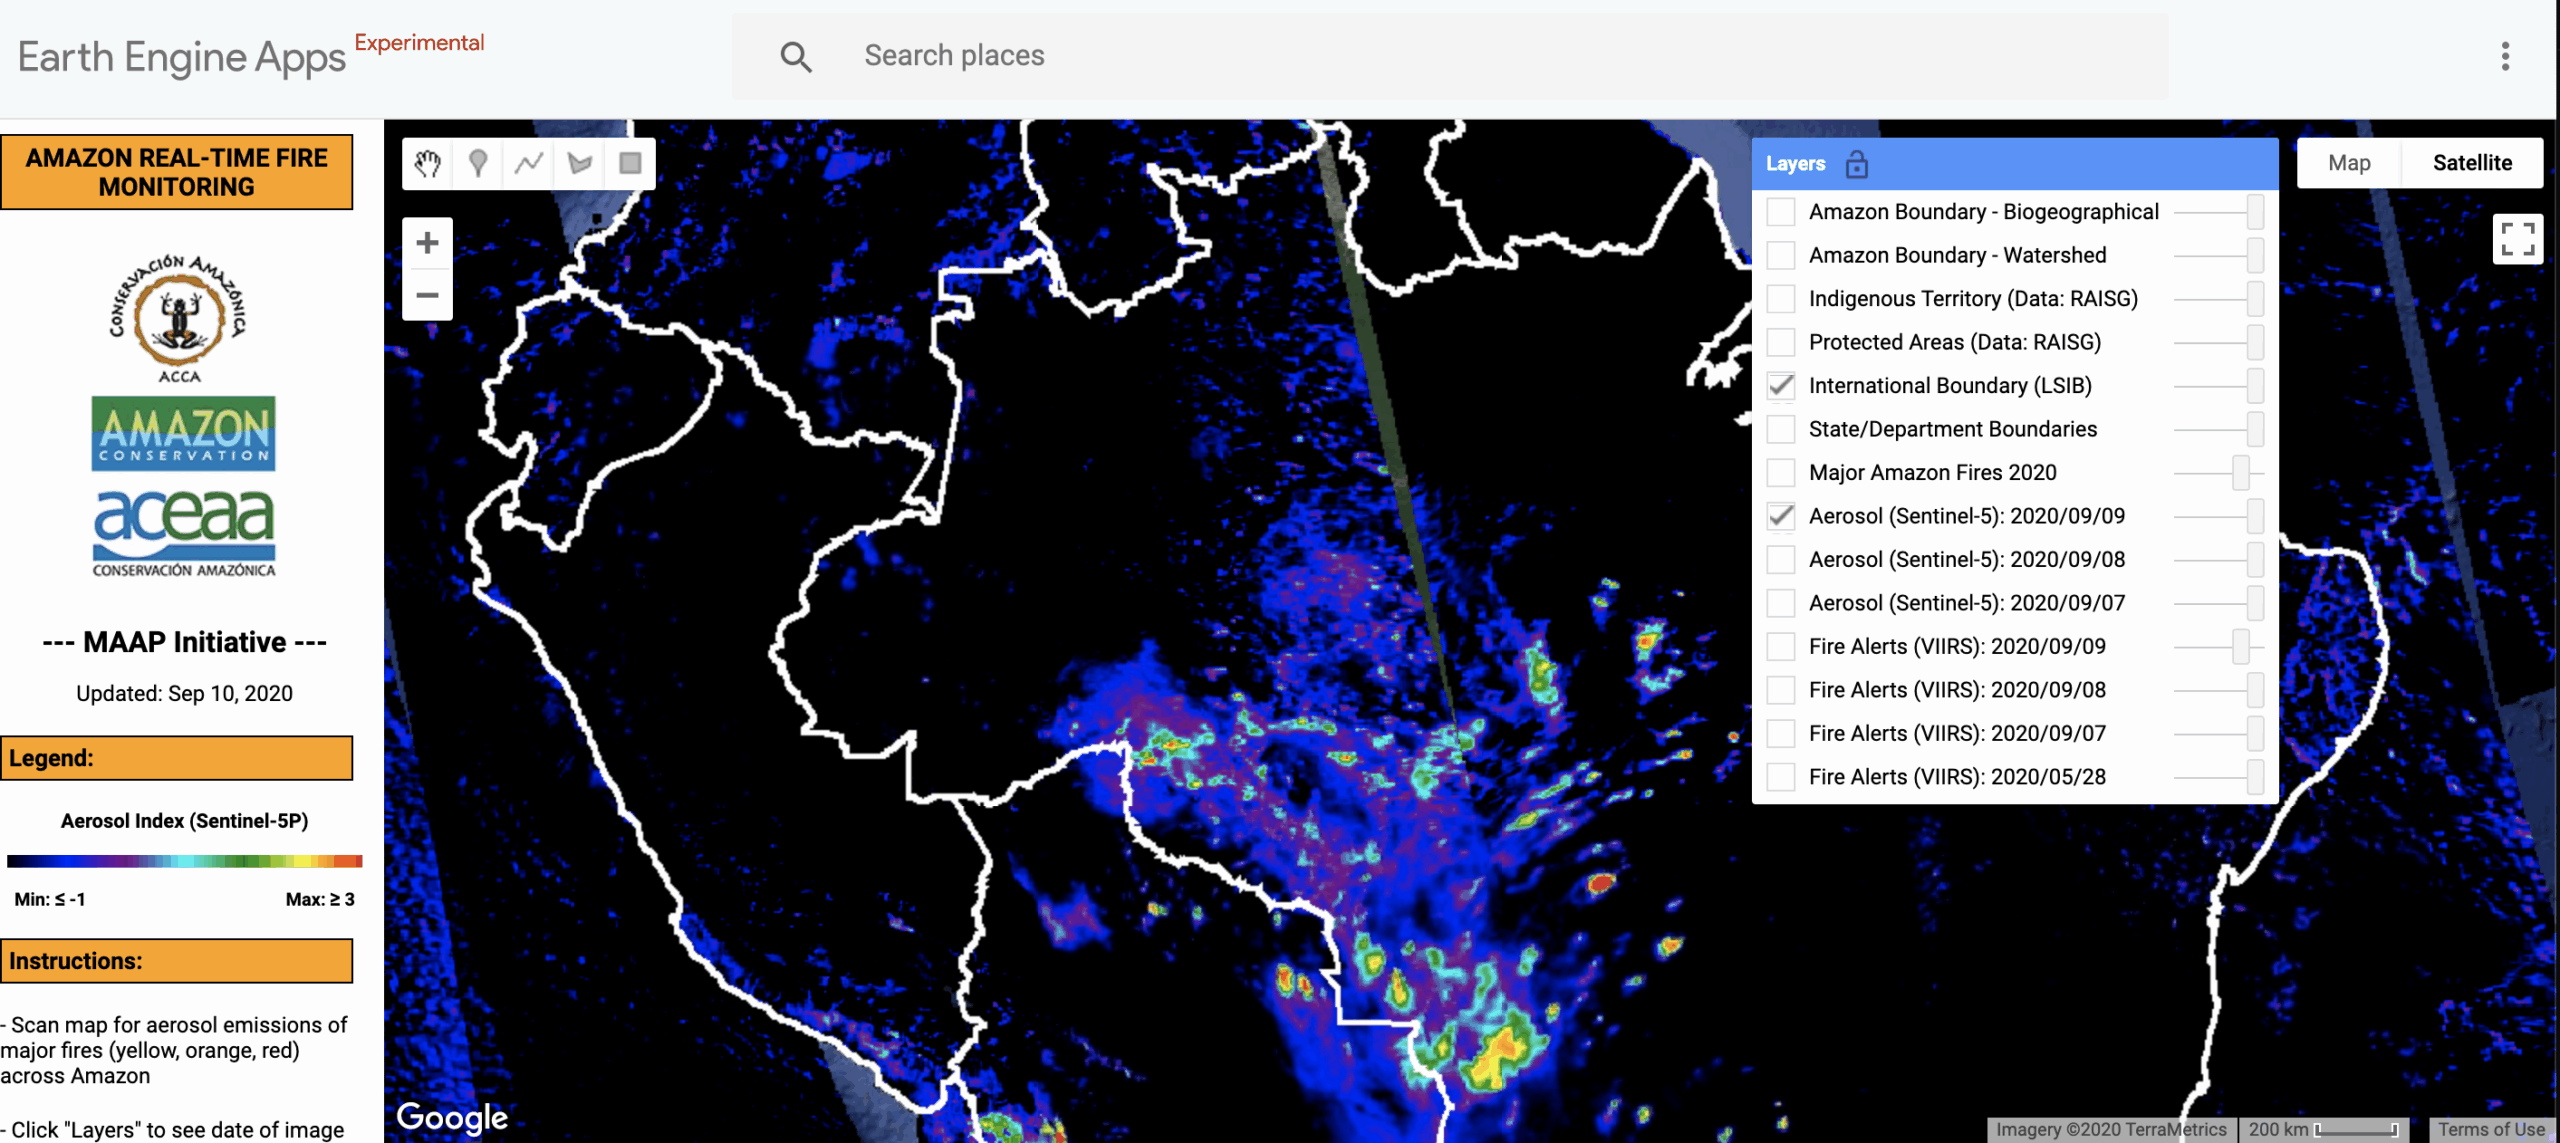
Task: Select the hand pan tool
Action: [x=428, y=163]
